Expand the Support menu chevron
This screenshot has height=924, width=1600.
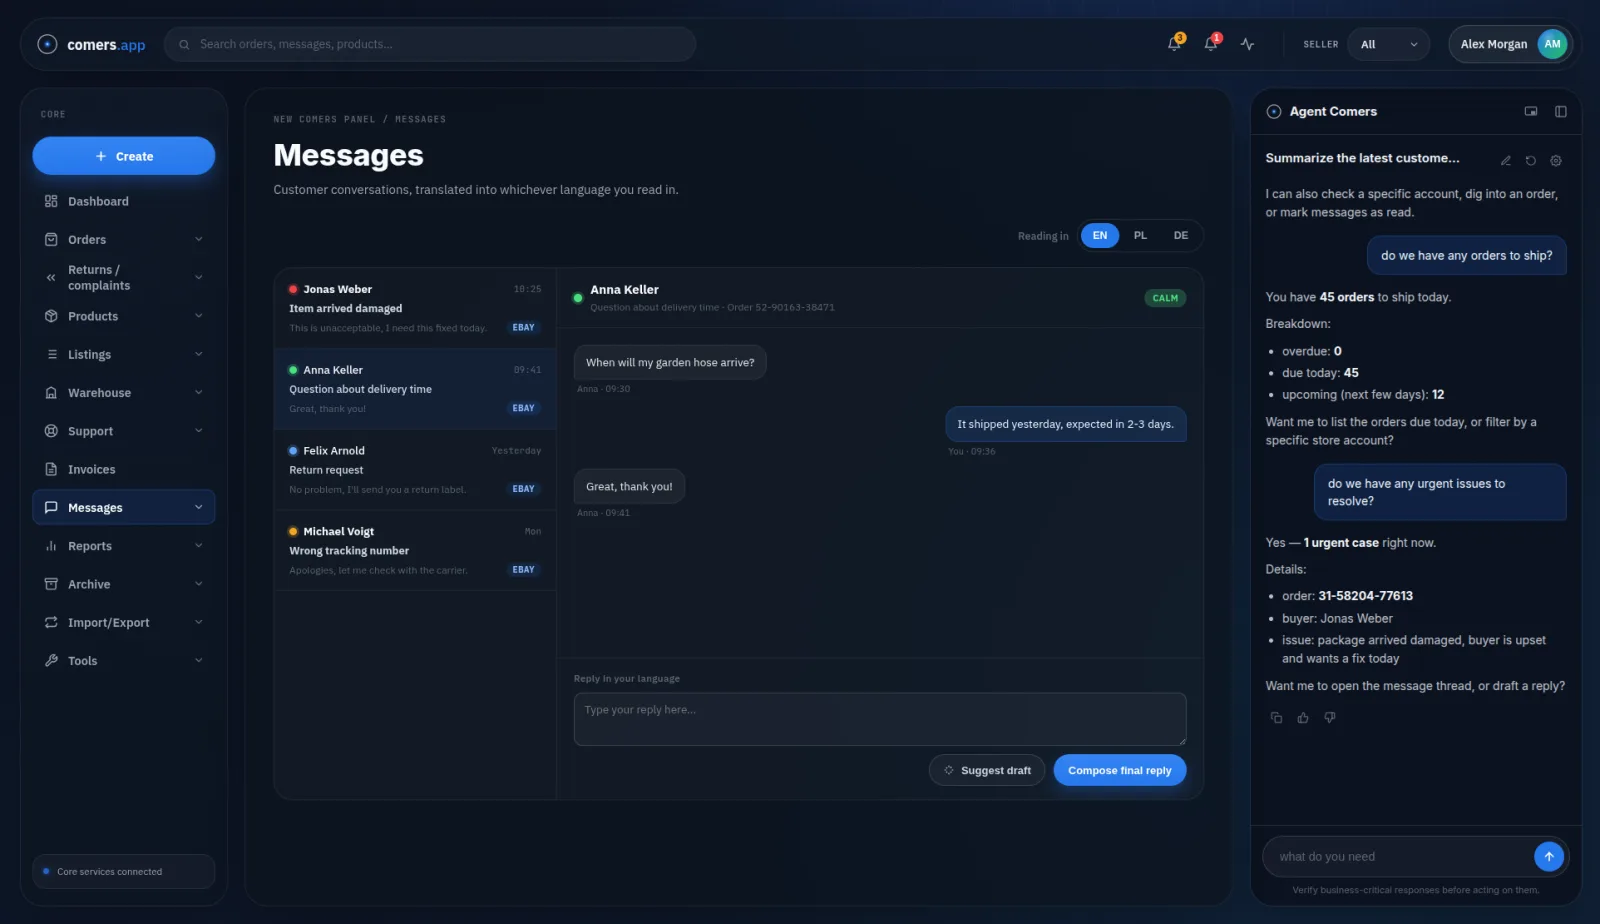coord(198,431)
